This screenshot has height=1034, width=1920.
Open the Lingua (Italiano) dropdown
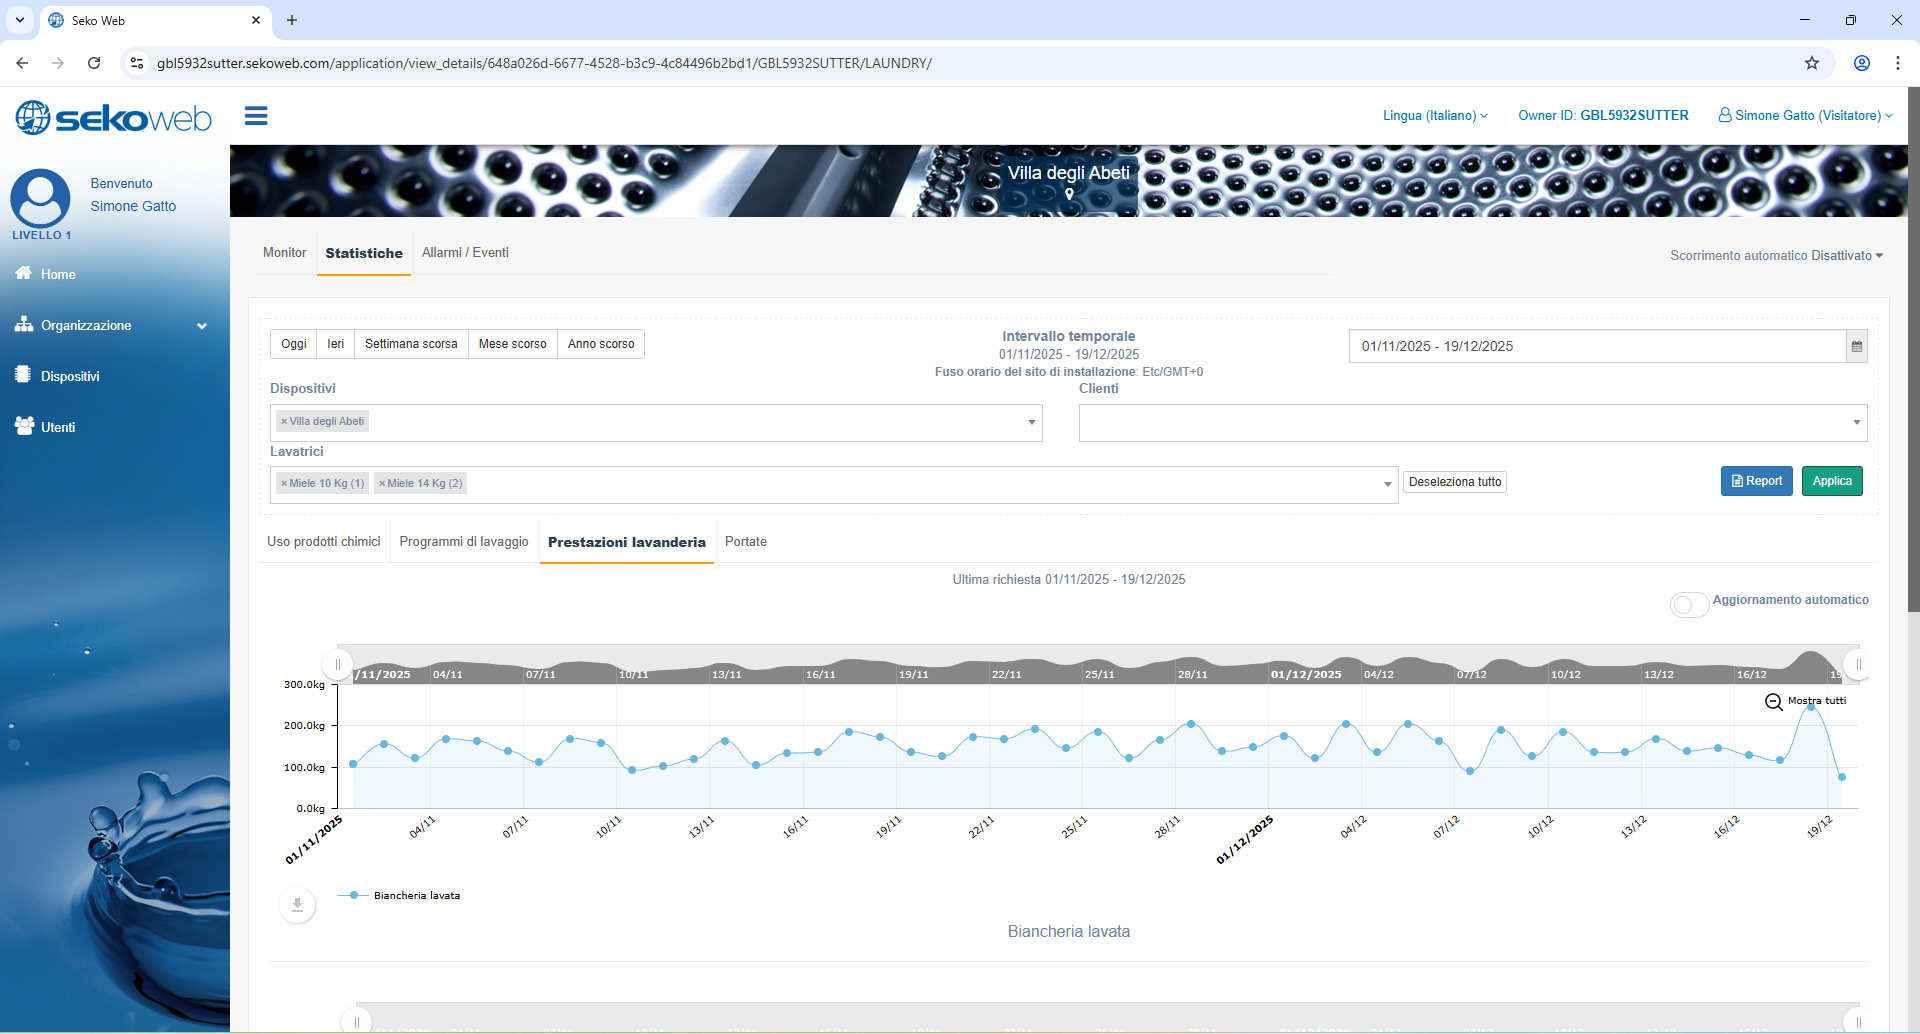click(x=1434, y=116)
